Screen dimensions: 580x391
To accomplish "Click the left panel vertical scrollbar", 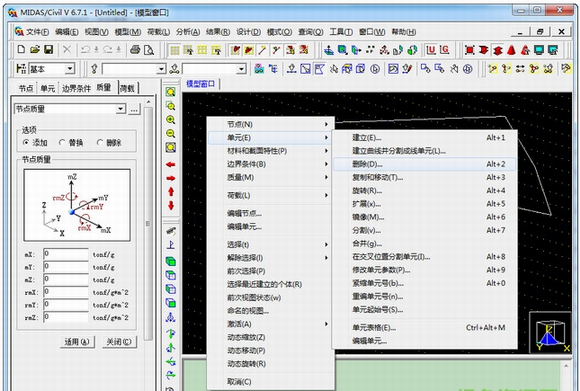I will tap(148, 223).
